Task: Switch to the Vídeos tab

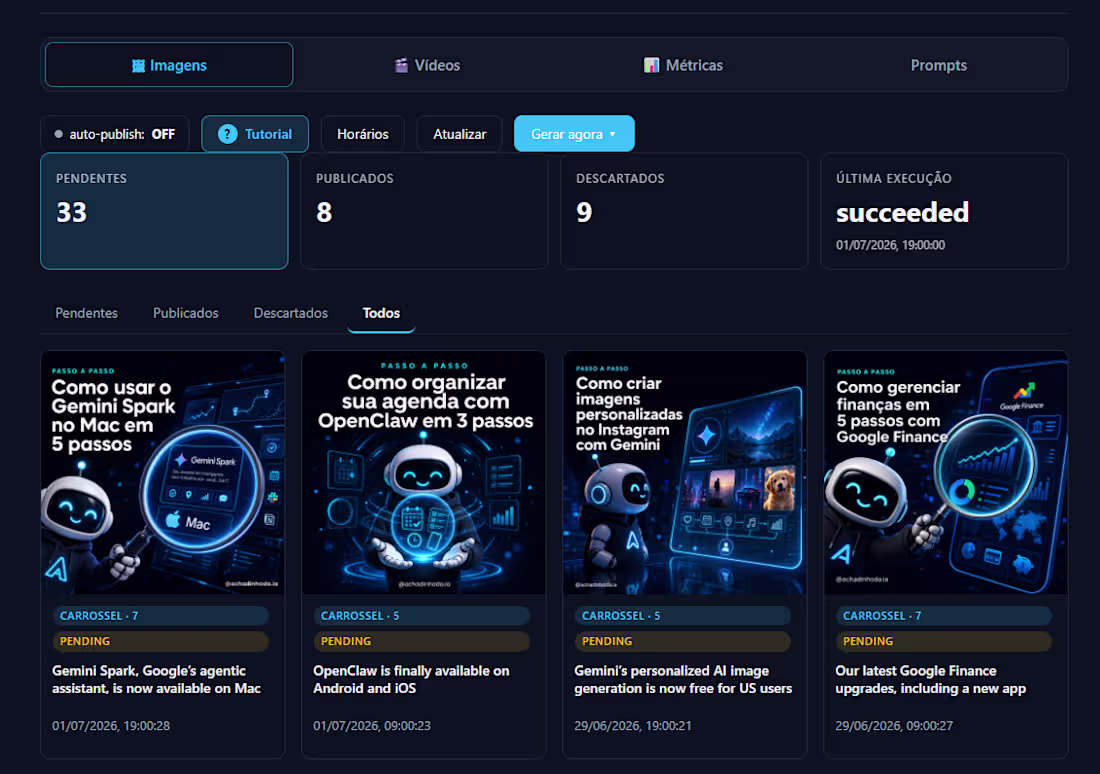Action: (x=427, y=65)
